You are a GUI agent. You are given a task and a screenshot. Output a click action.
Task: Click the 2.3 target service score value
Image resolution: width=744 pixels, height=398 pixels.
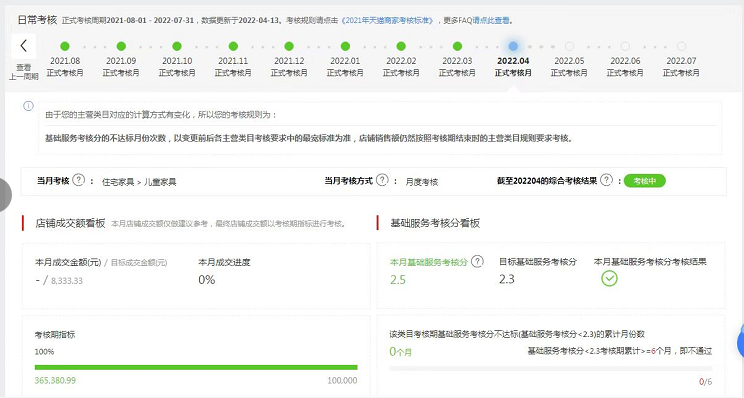(507, 279)
